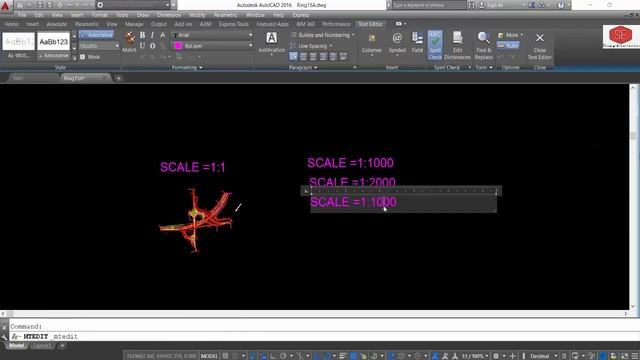Switch to the Text Editor ribbon tab
This screenshot has height=360, width=640.
tap(370, 24)
